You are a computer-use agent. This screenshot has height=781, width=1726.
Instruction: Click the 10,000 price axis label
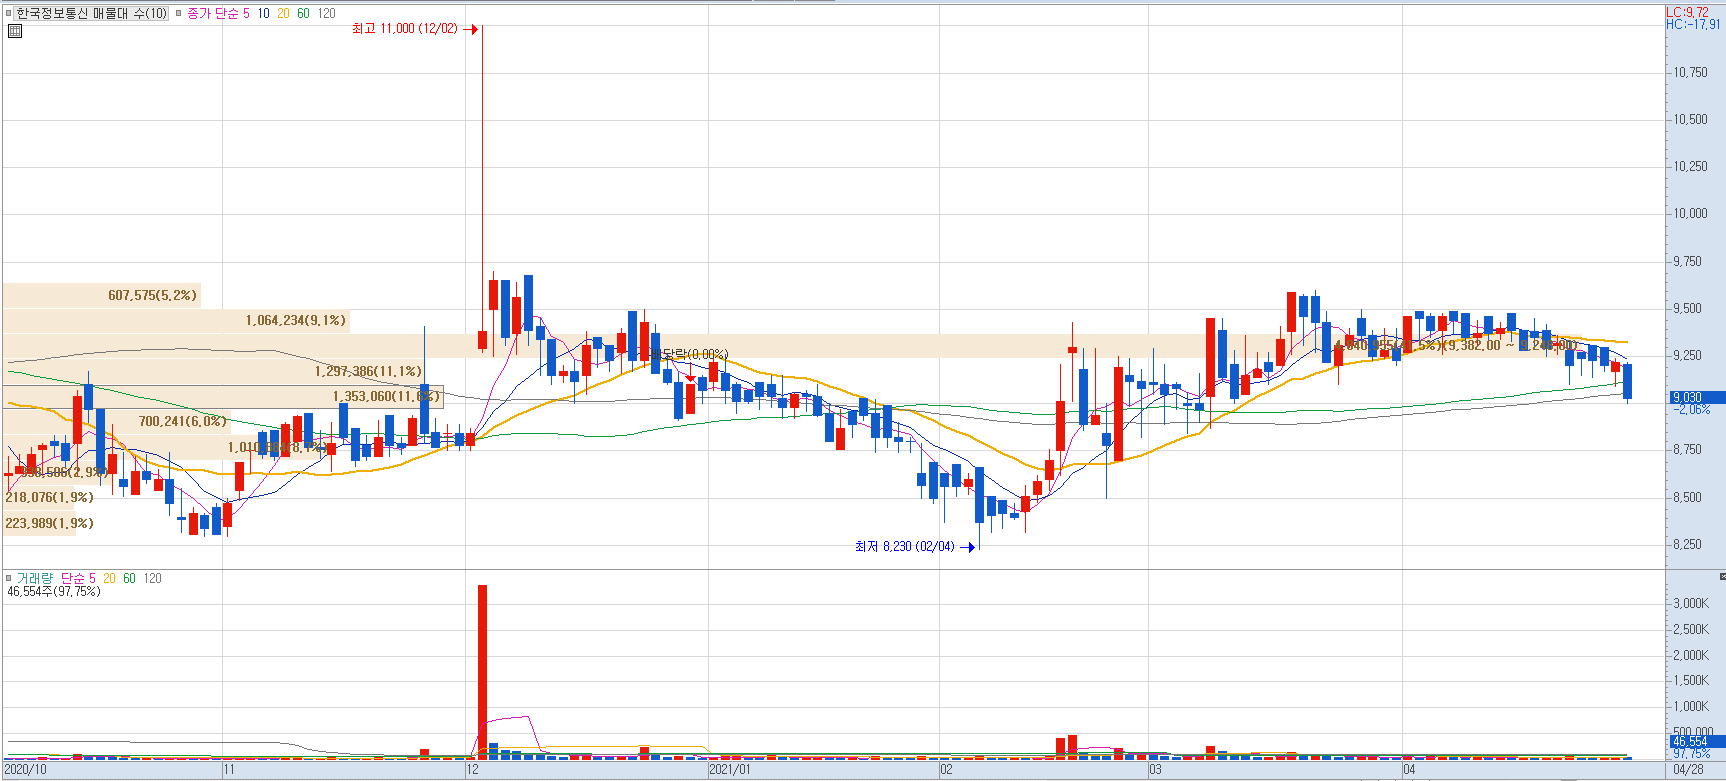coord(1690,213)
